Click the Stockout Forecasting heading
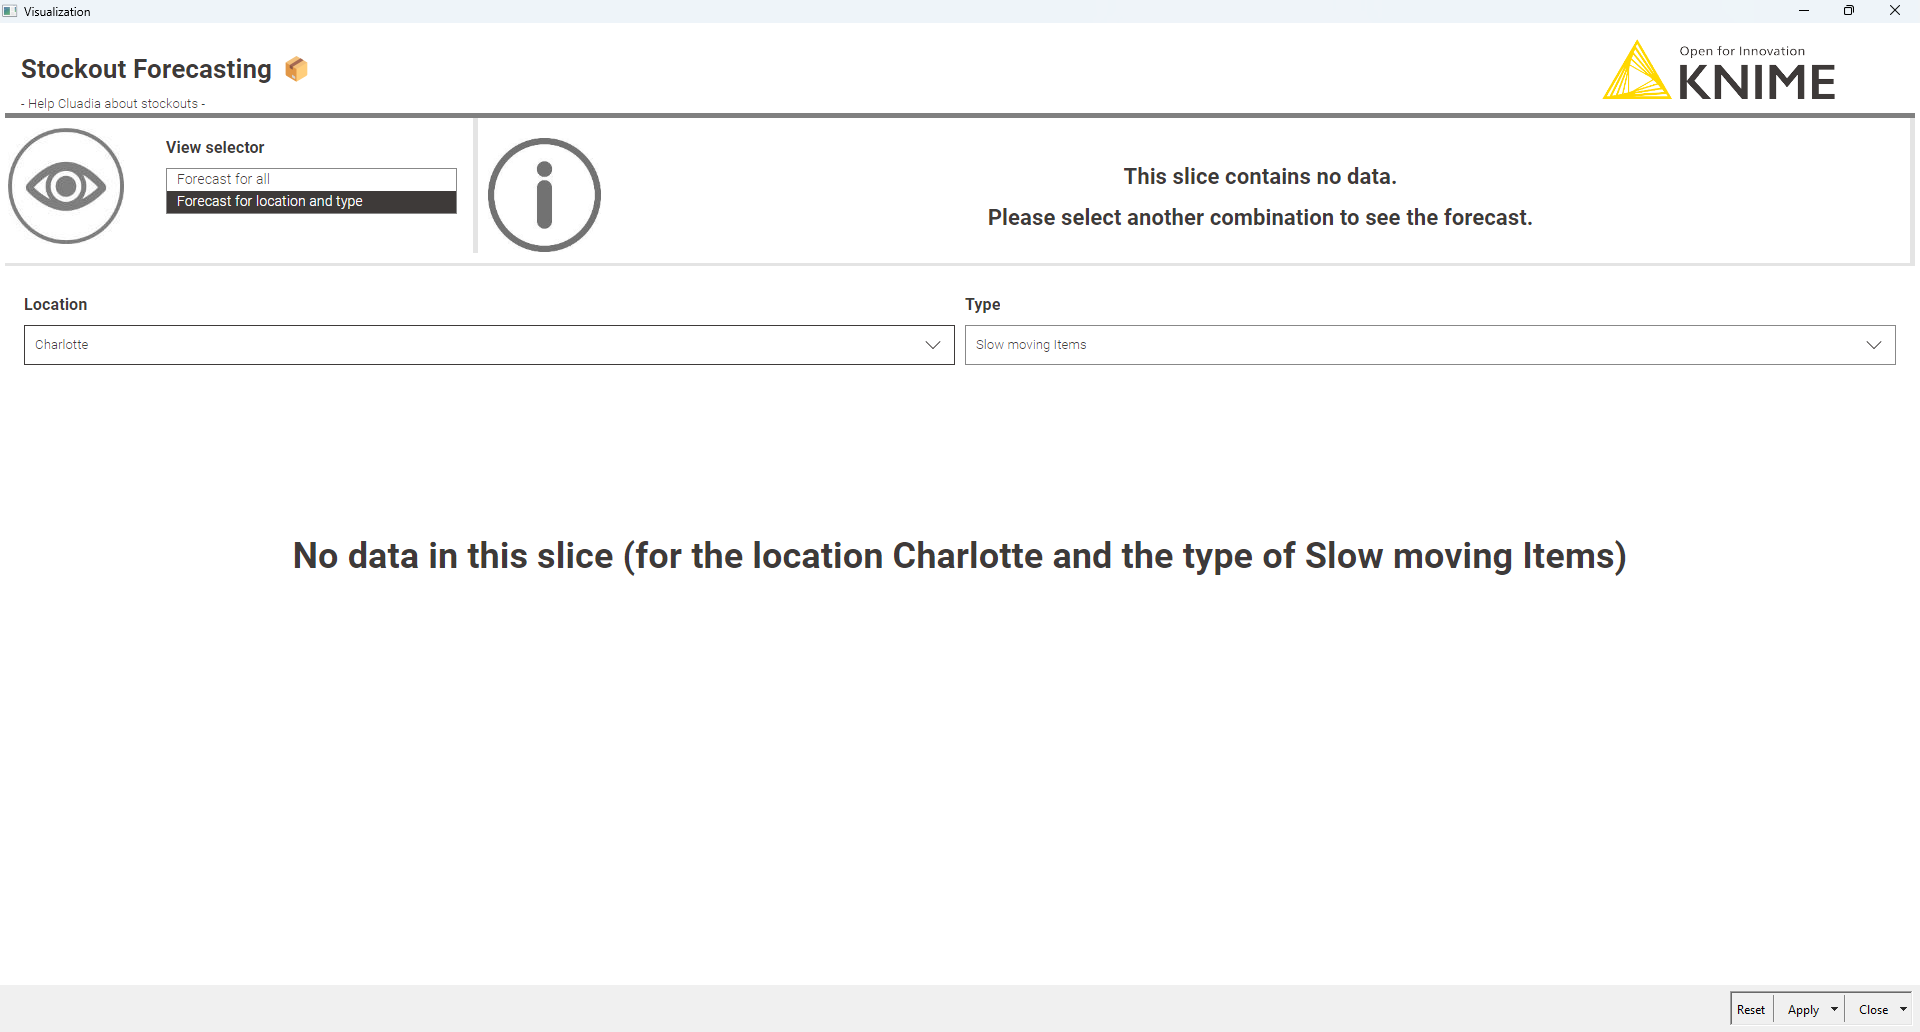 tap(146, 69)
